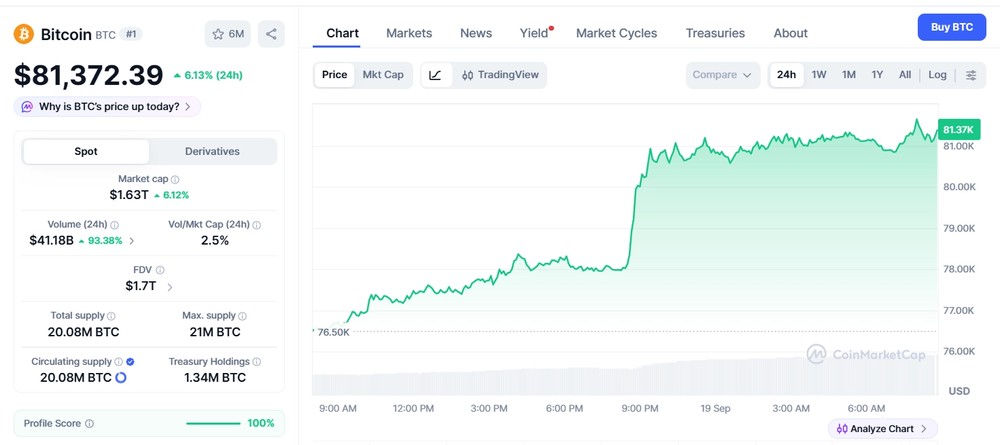
Task: Open Why is BTC's price up today
Action: (x=107, y=106)
